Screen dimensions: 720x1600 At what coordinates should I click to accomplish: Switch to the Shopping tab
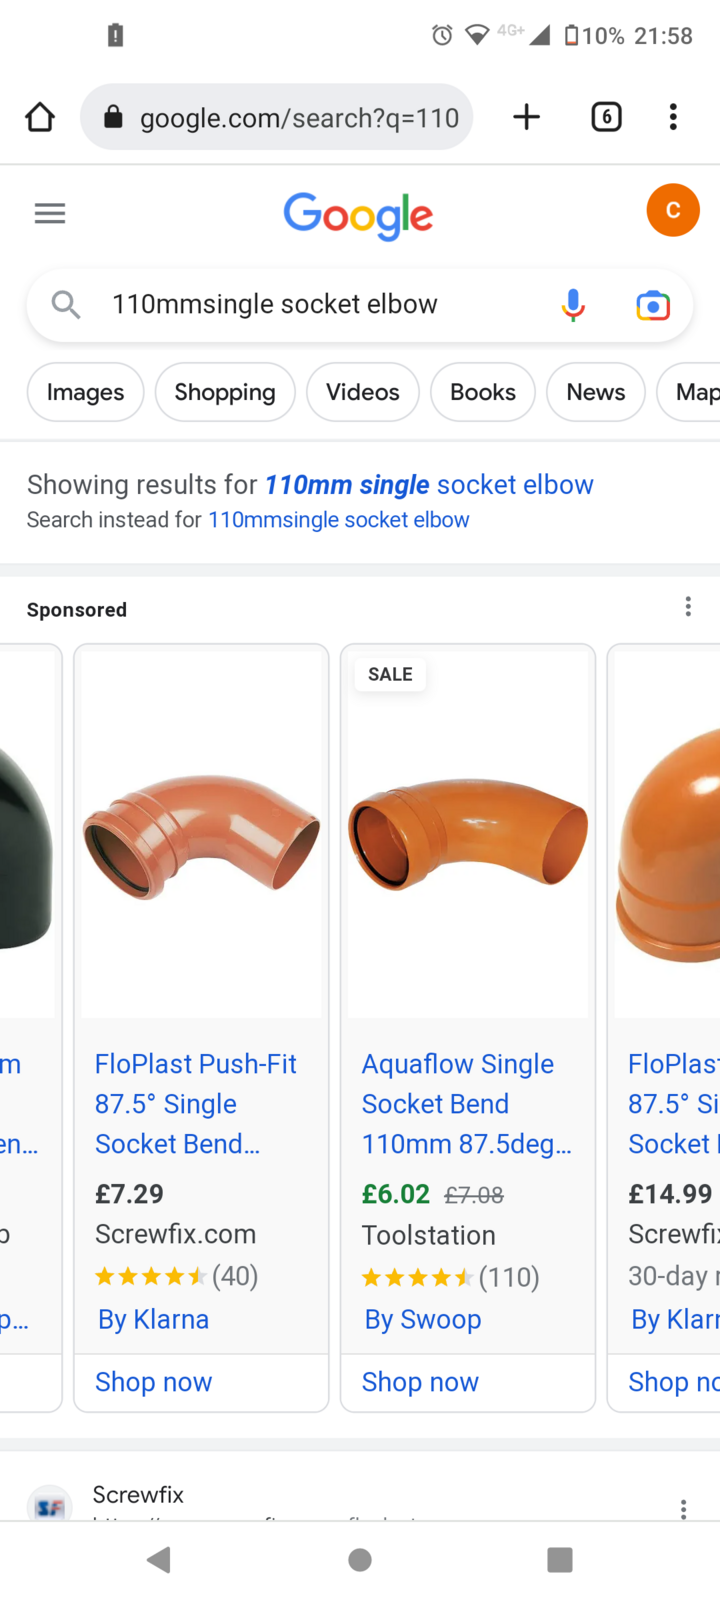coord(224,392)
